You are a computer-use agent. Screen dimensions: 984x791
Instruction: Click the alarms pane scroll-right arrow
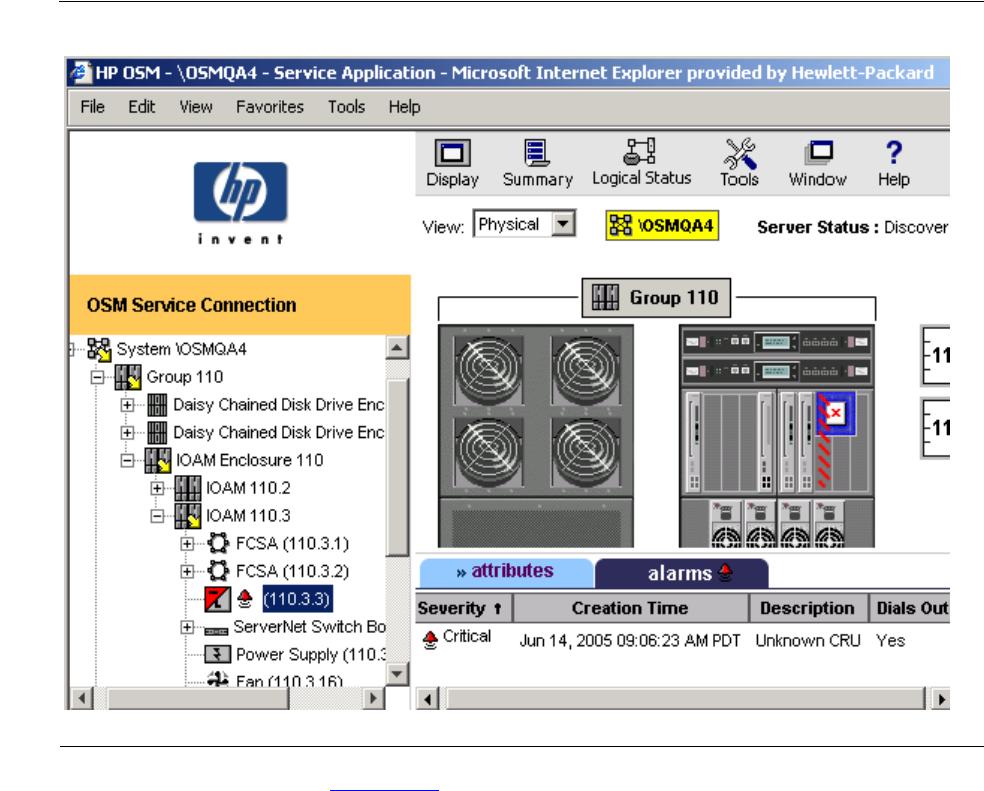click(939, 699)
